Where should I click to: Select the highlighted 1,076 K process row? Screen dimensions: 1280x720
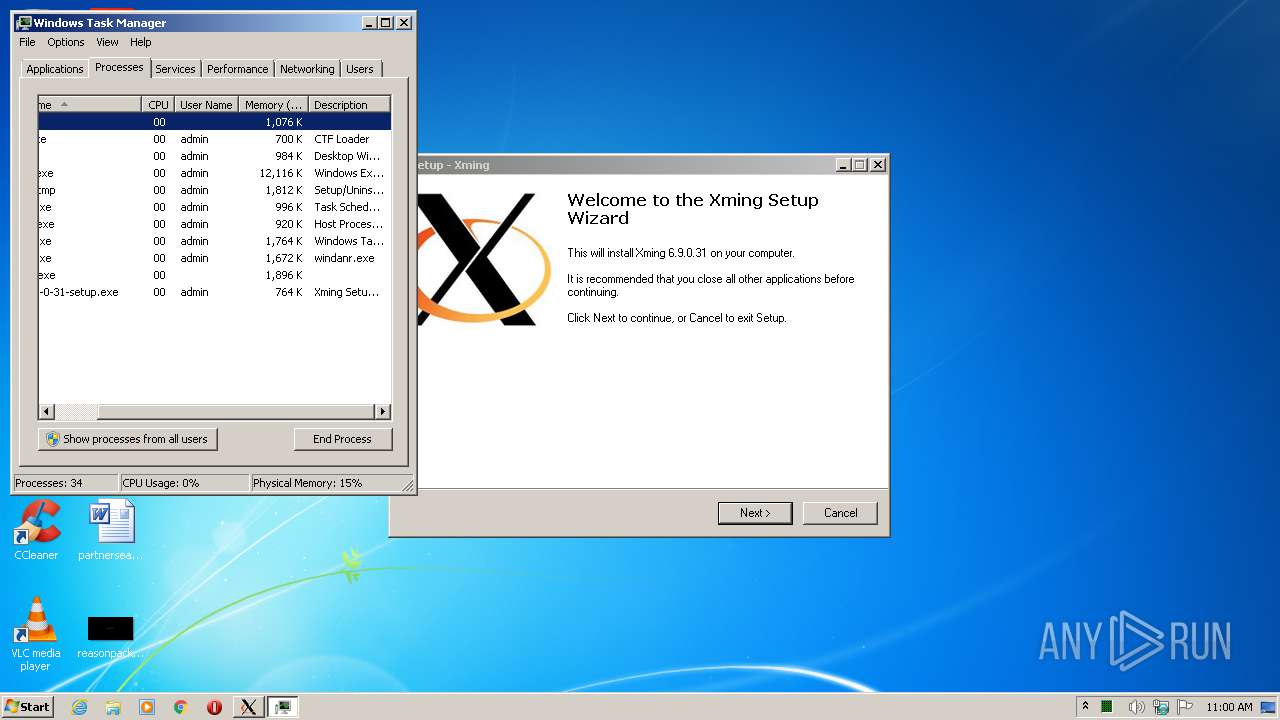(x=214, y=122)
